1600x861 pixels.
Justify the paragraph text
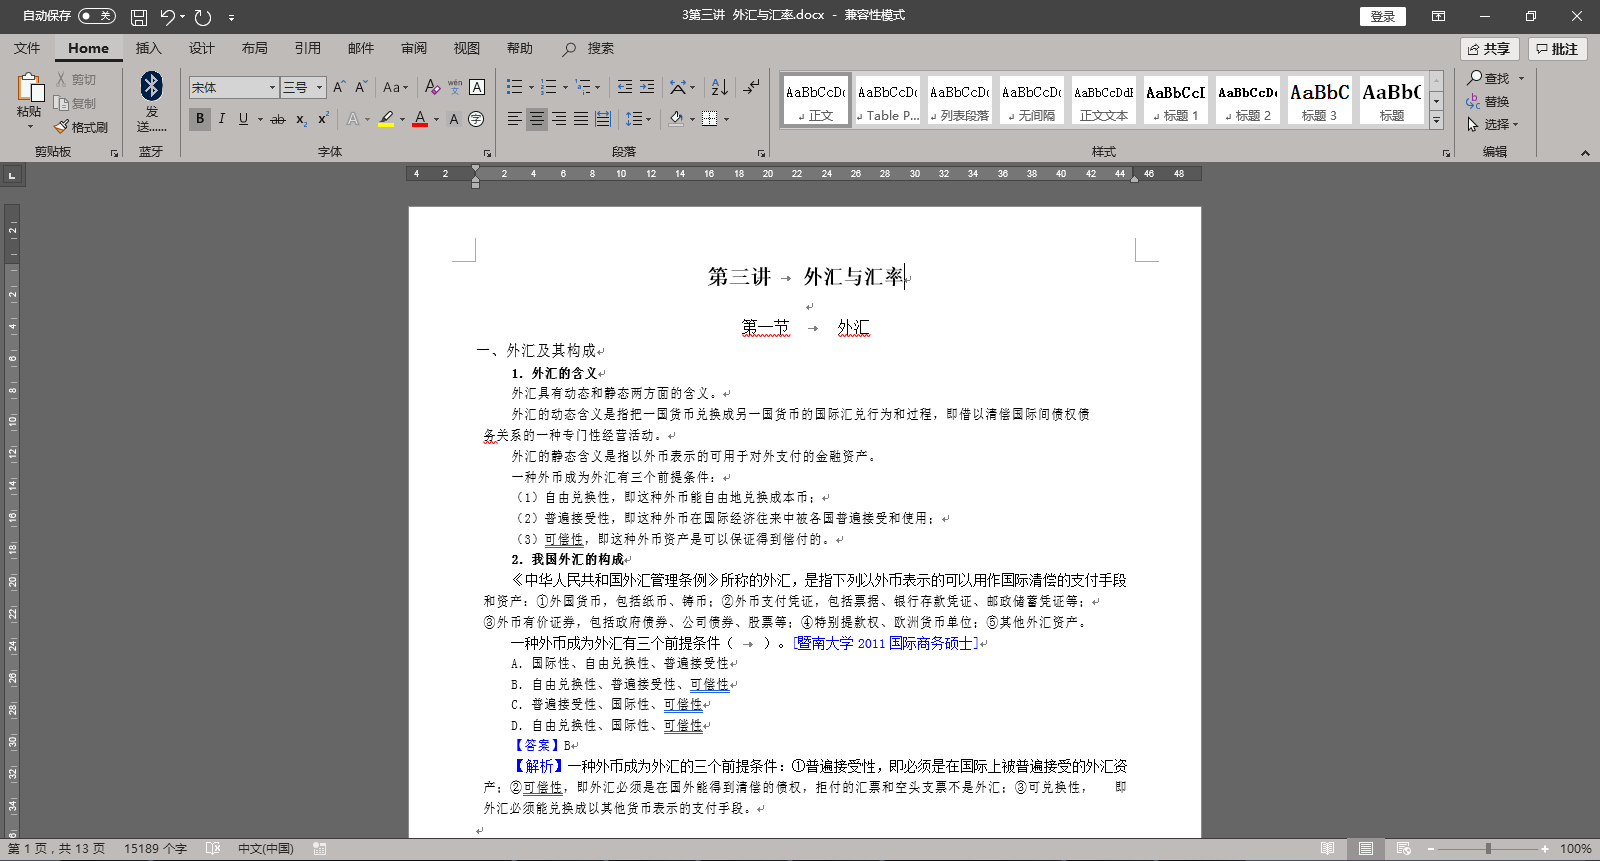click(581, 119)
